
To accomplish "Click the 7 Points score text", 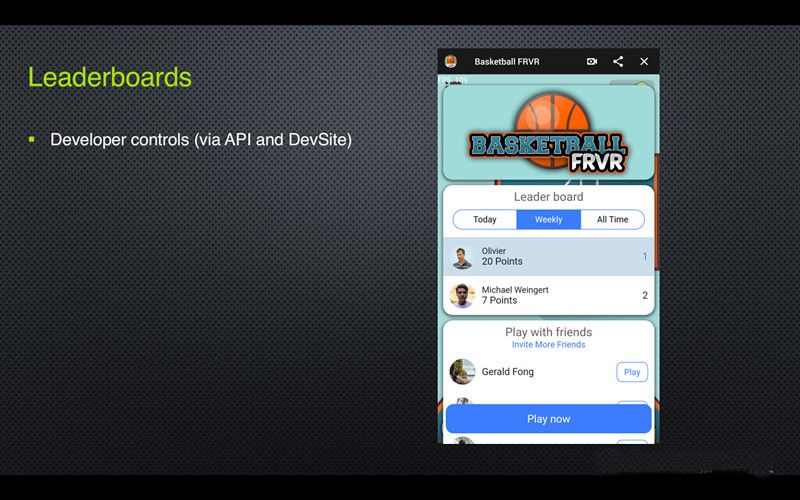I will [499, 301].
